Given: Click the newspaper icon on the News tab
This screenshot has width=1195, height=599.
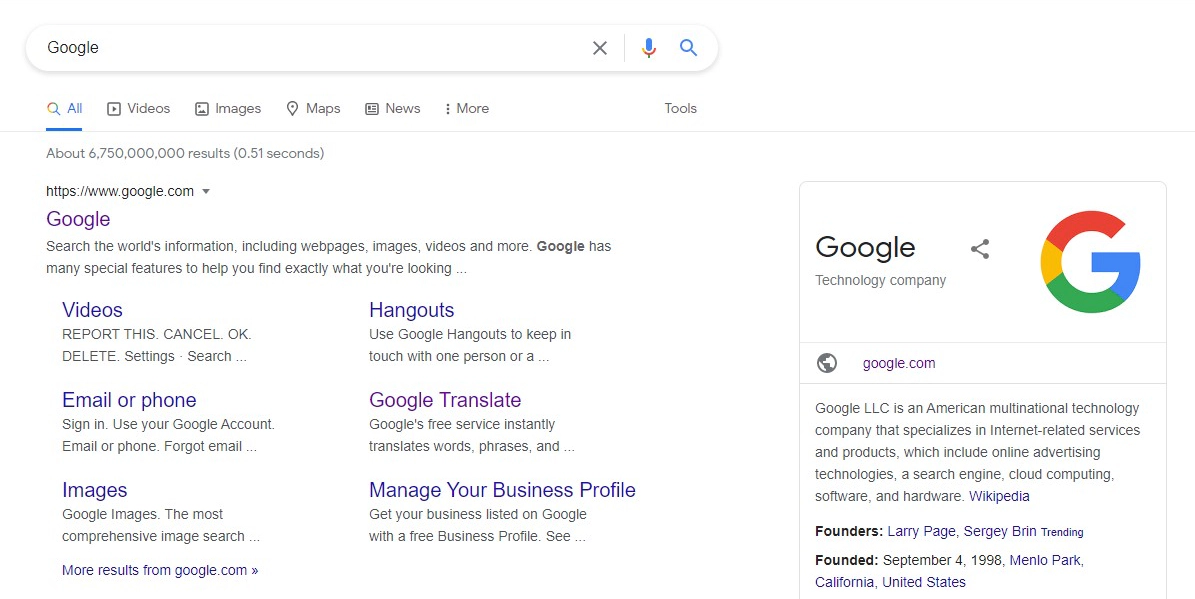Looking at the screenshot, I should [371, 108].
